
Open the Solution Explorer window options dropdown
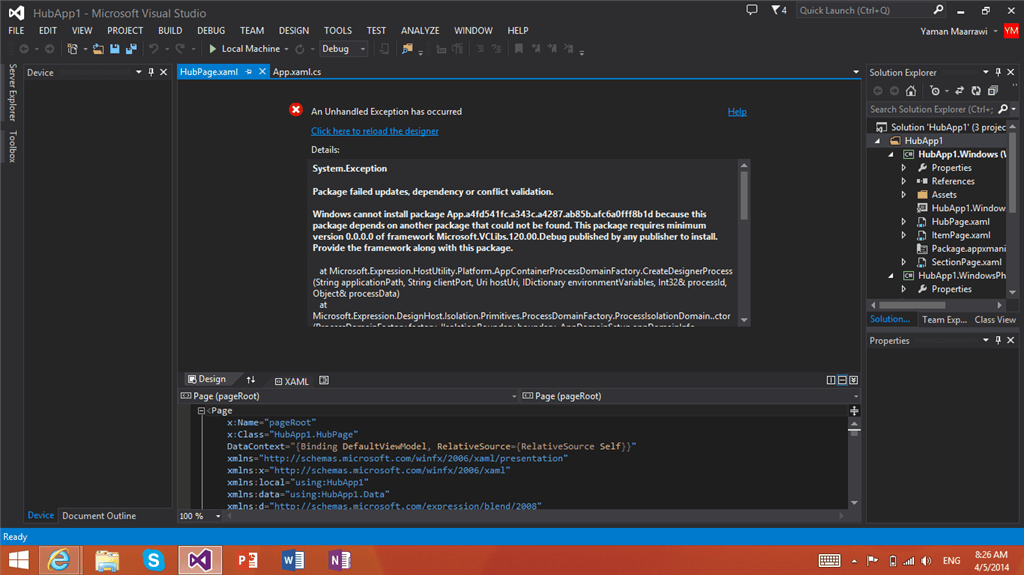985,73
